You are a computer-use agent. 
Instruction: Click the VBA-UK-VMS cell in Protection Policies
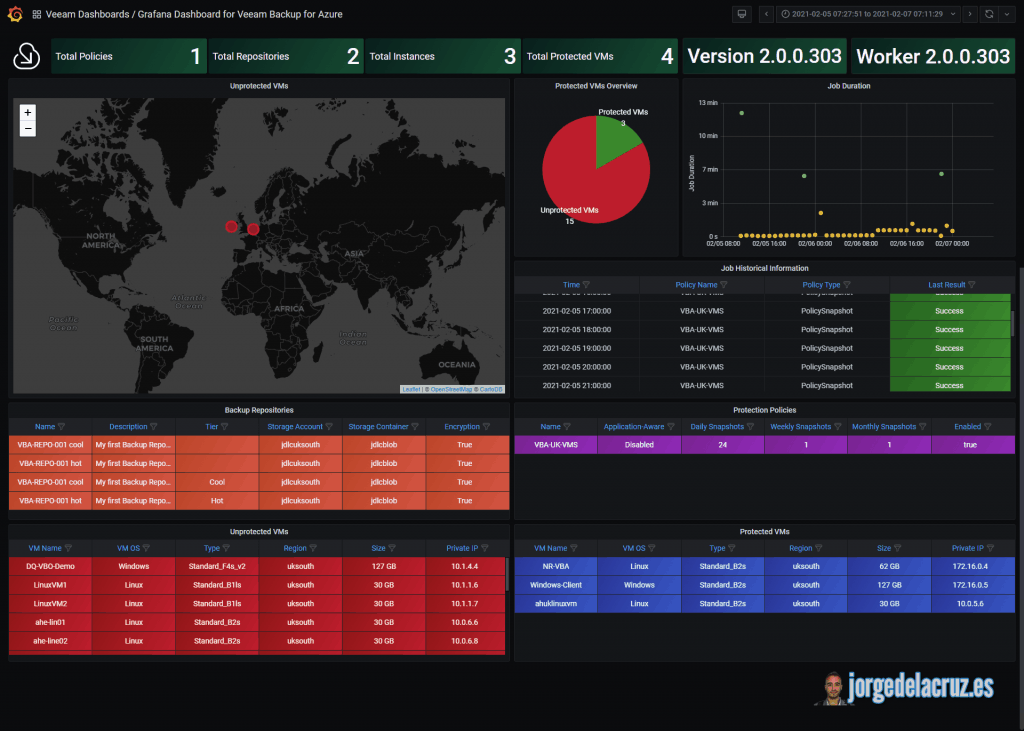[556, 445]
